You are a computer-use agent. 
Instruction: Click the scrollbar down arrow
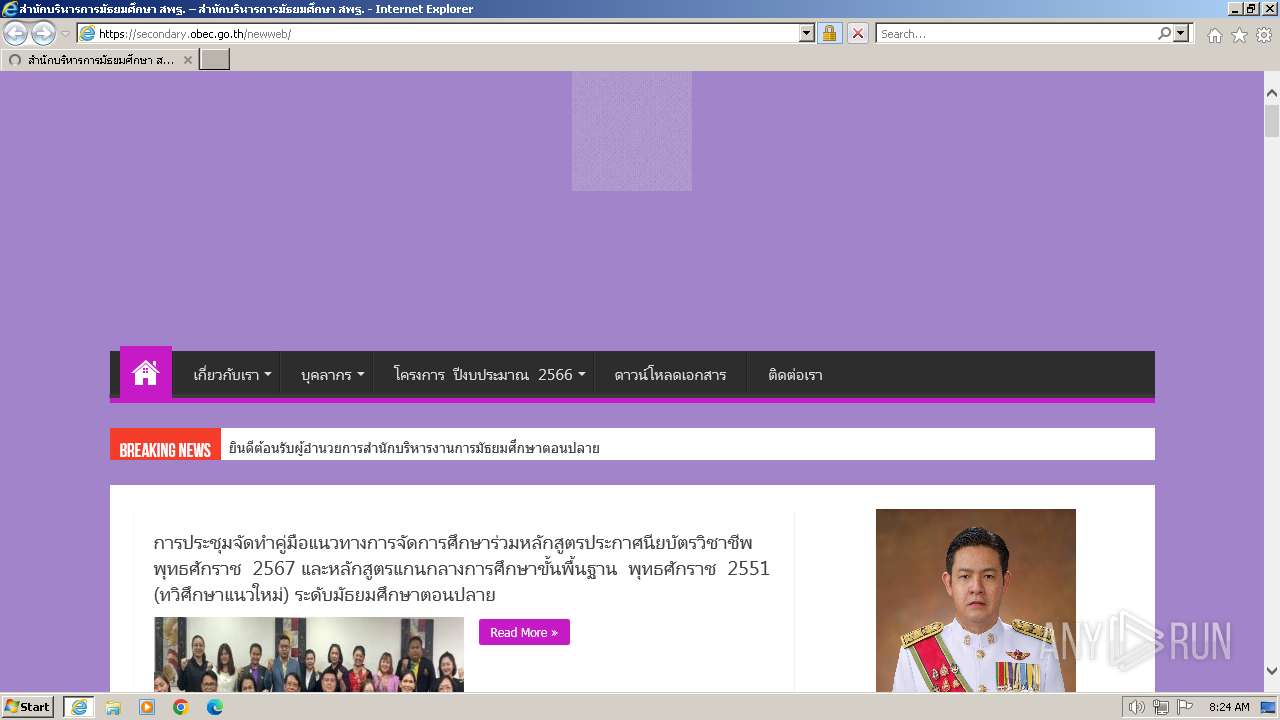click(1272, 672)
